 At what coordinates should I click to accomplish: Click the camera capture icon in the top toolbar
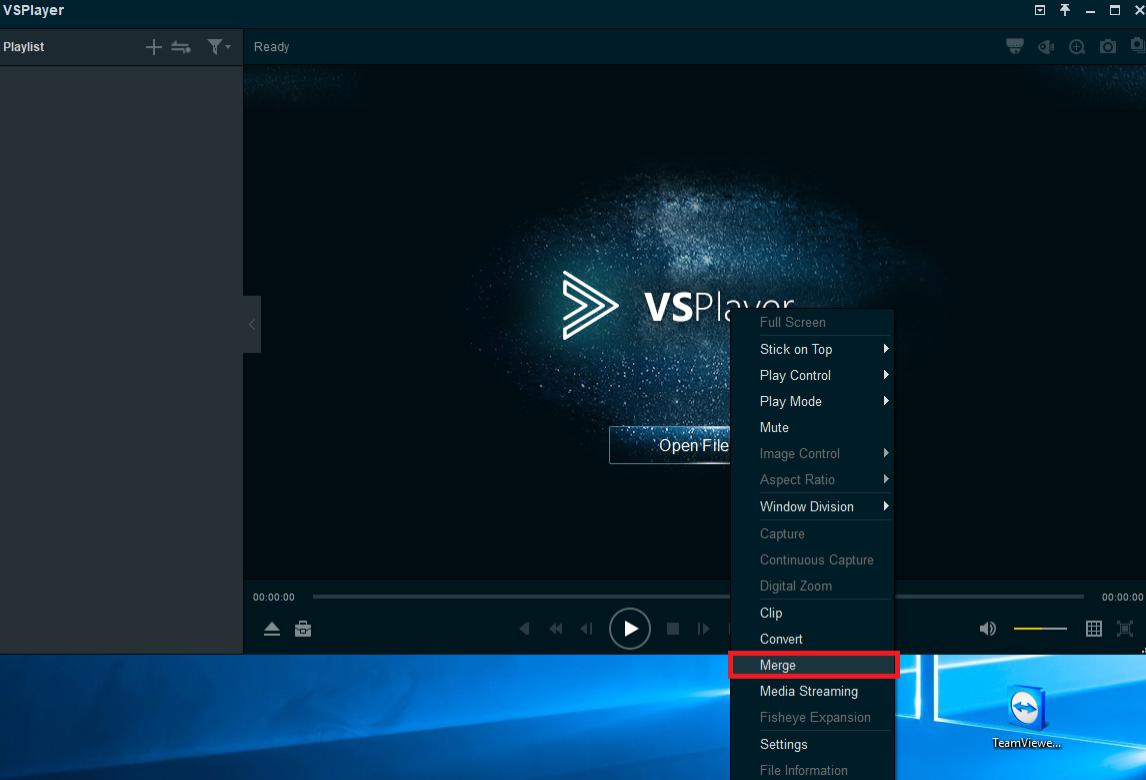[1108, 47]
